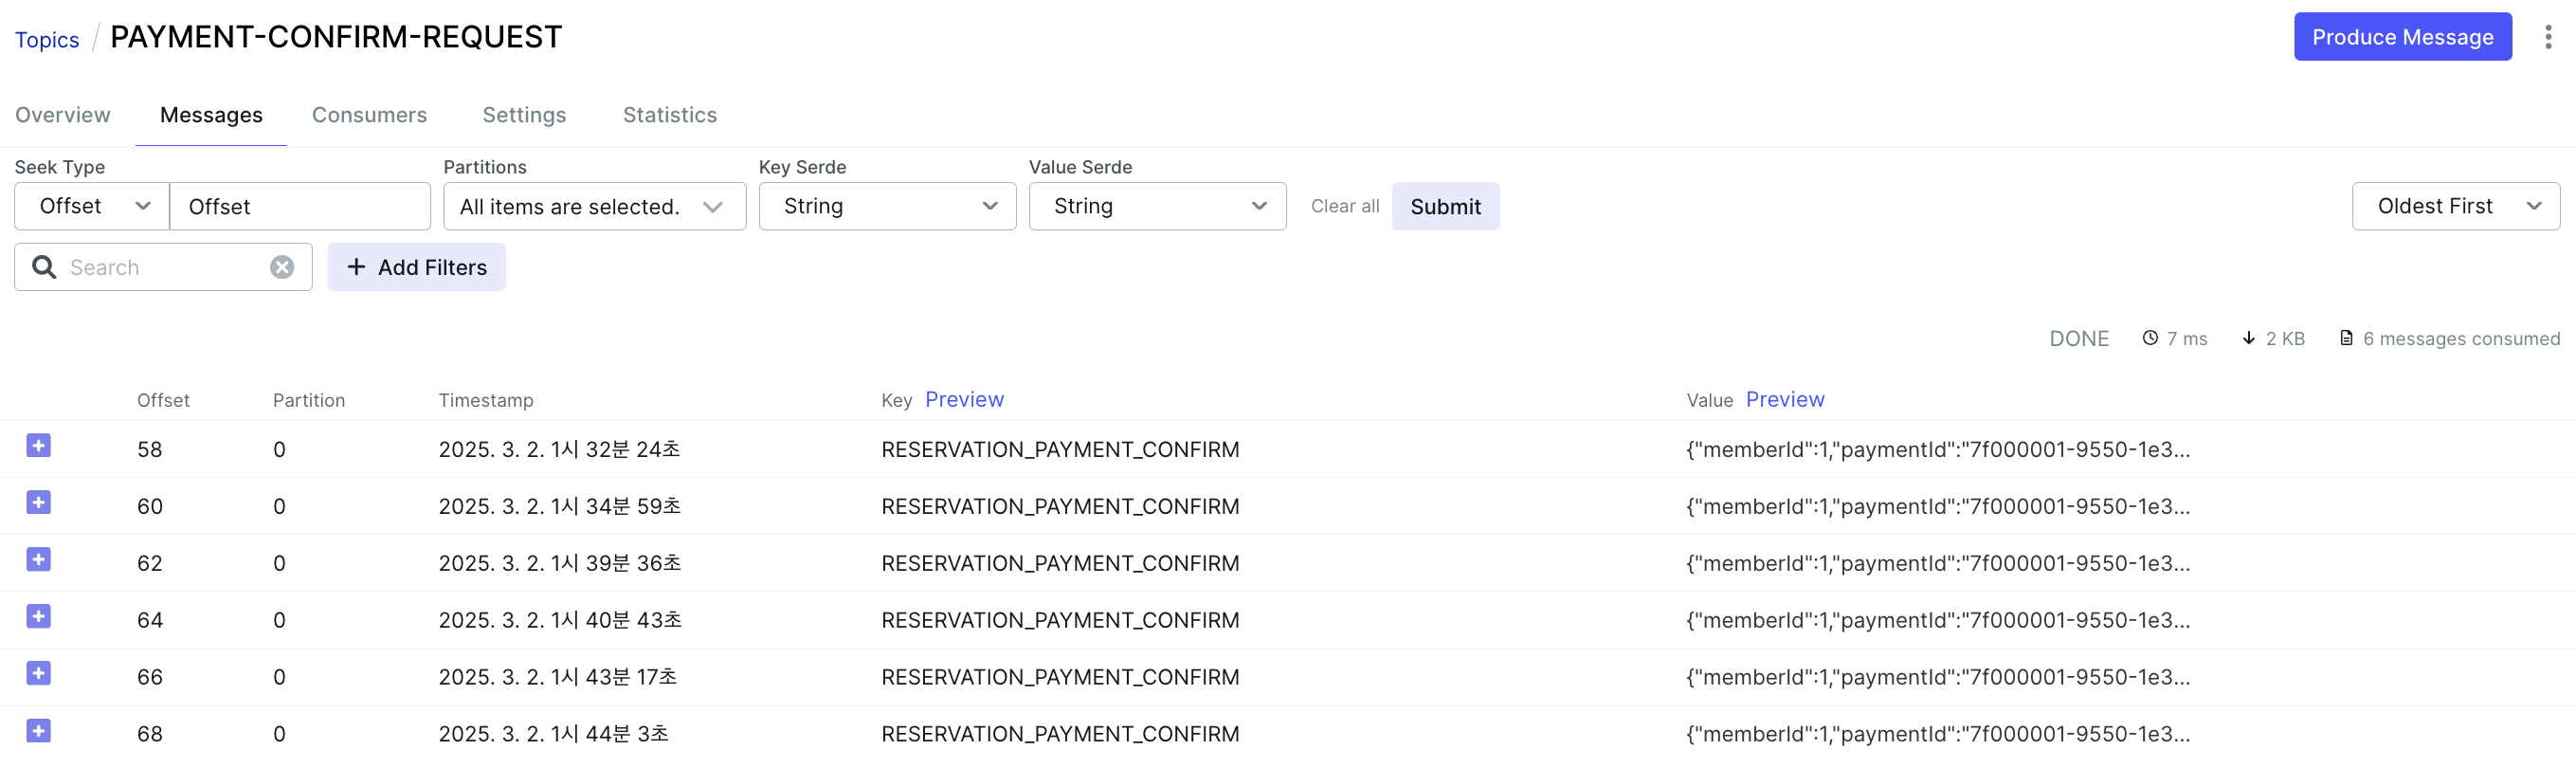Screen dimensions: 2576x768
Task: Expand message row with offset 64
Action: click(39, 617)
